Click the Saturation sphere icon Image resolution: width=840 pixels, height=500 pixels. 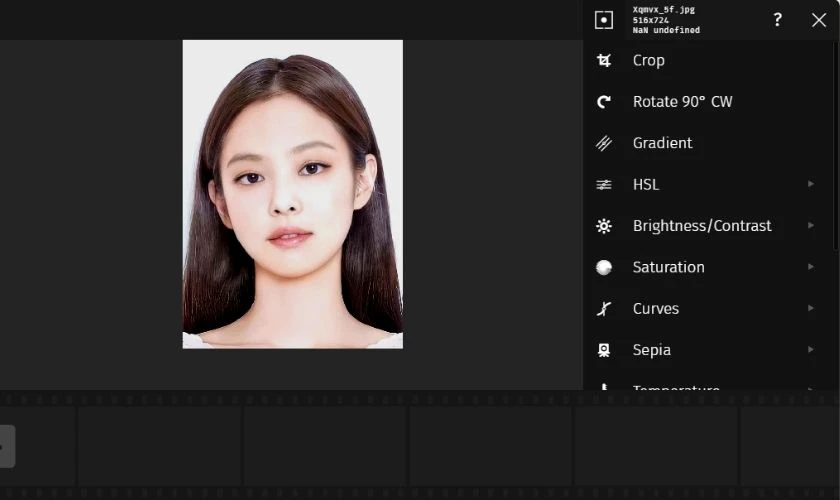[x=604, y=267]
